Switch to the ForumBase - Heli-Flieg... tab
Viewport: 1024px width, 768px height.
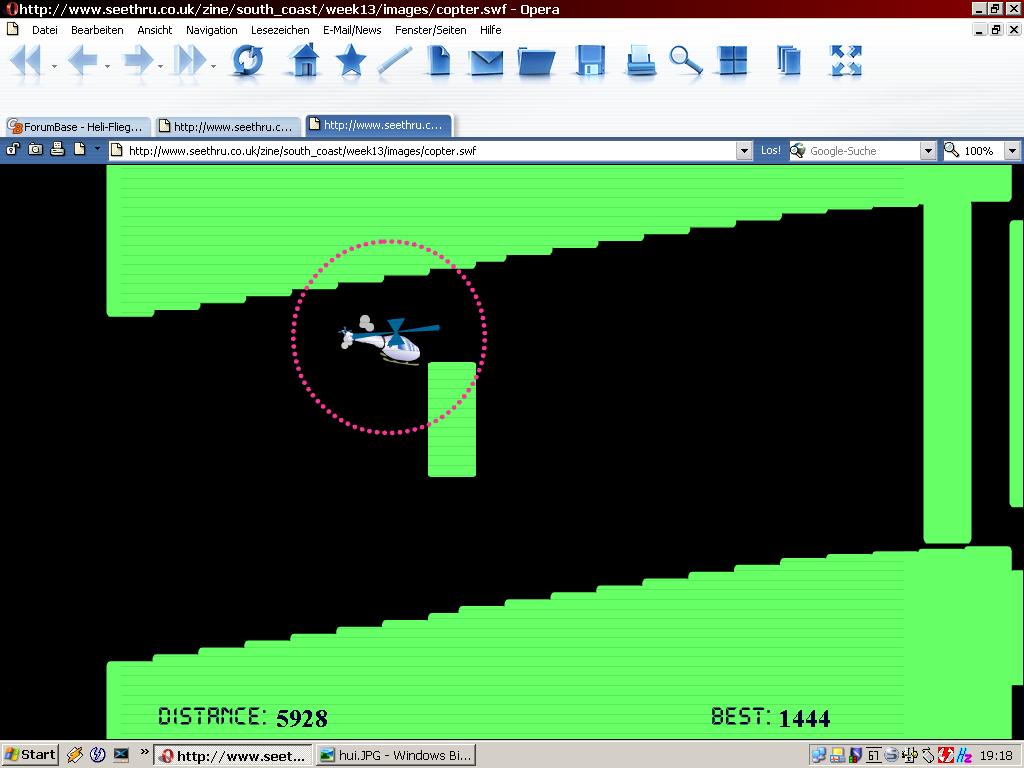(78, 127)
